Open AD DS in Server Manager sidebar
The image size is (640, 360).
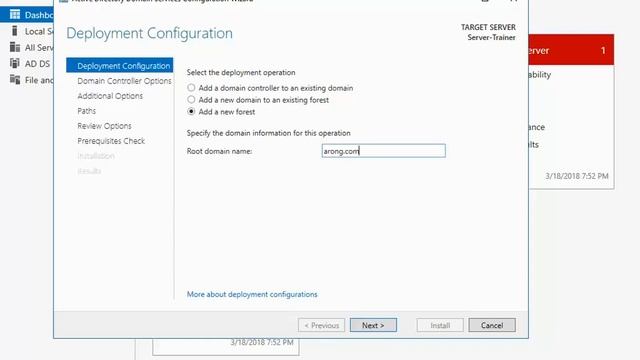37,64
